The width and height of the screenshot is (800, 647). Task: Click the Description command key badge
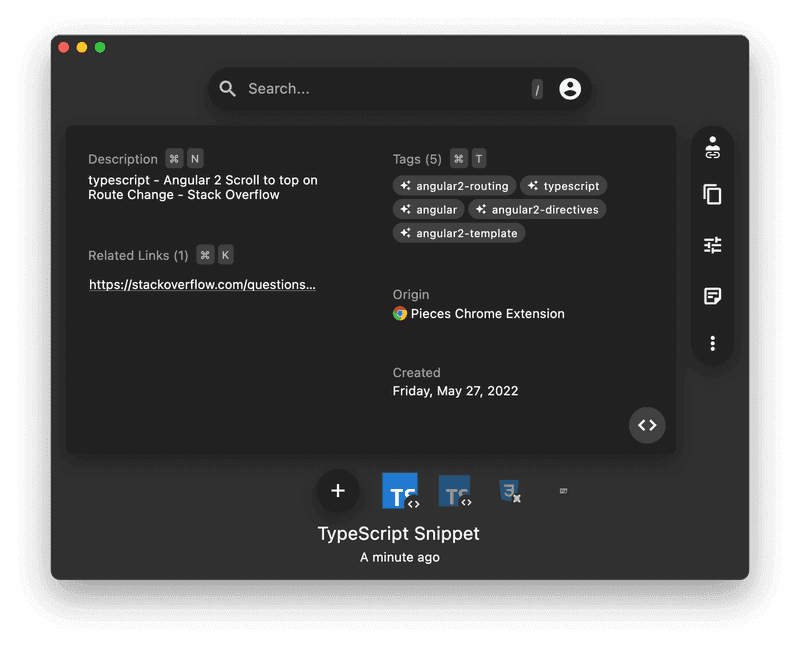174,159
